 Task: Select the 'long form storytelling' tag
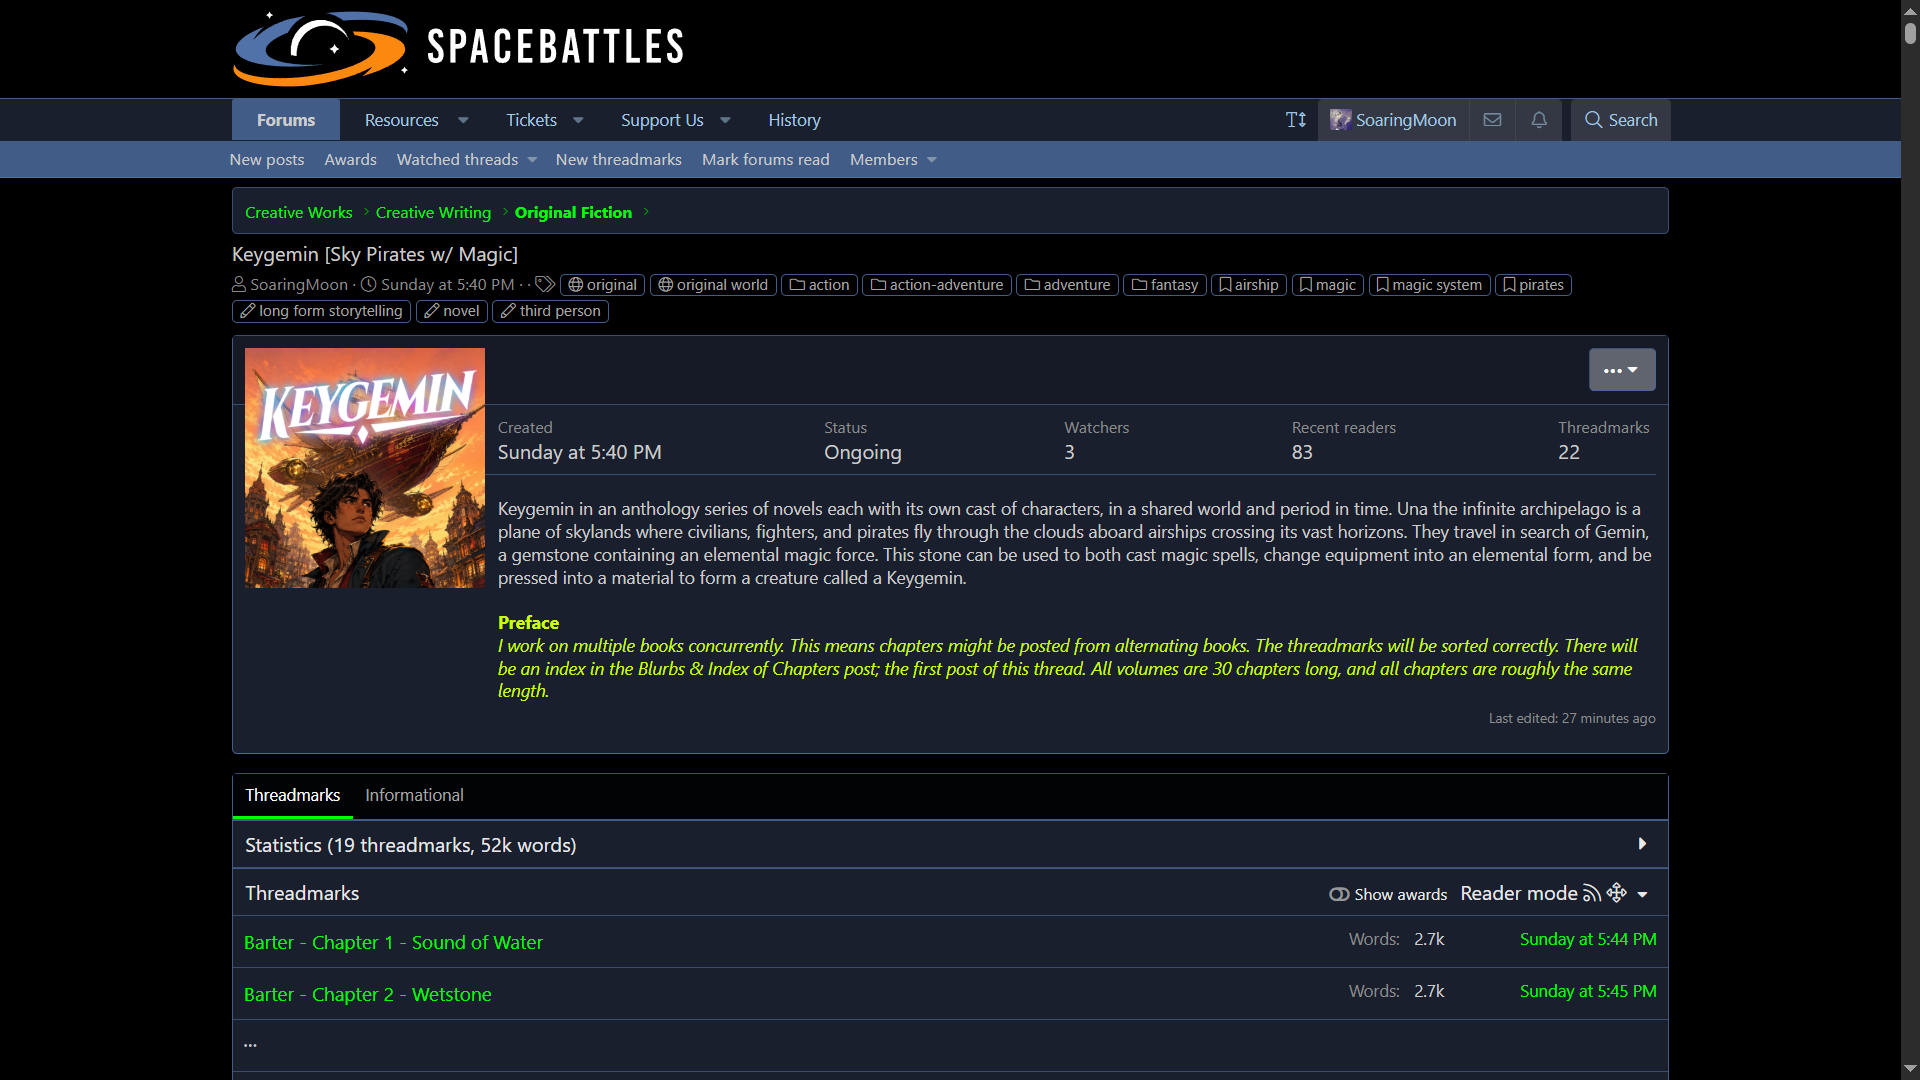(321, 311)
